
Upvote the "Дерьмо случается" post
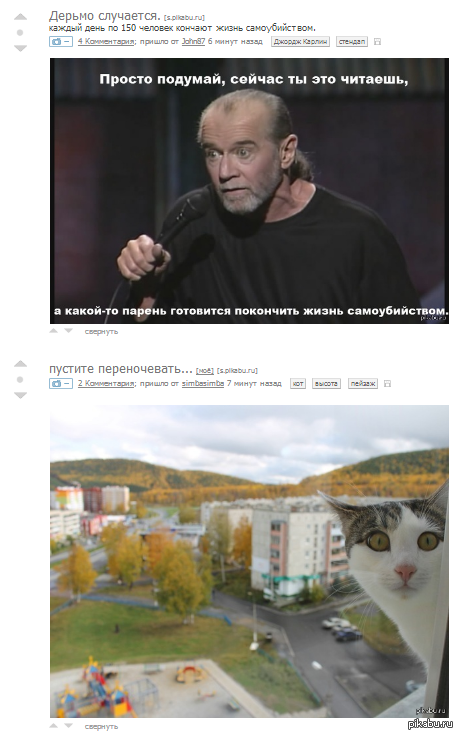click(x=20, y=17)
